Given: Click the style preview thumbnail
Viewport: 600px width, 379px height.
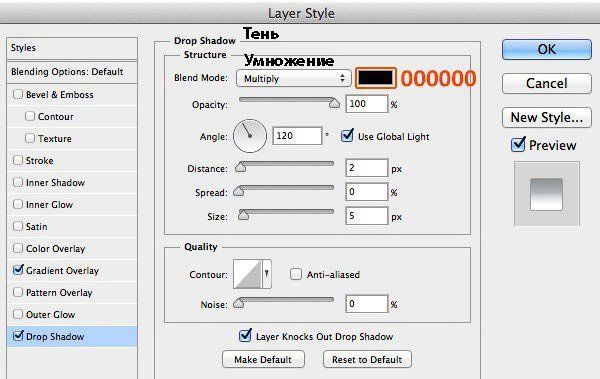Looking at the screenshot, I should (x=547, y=194).
